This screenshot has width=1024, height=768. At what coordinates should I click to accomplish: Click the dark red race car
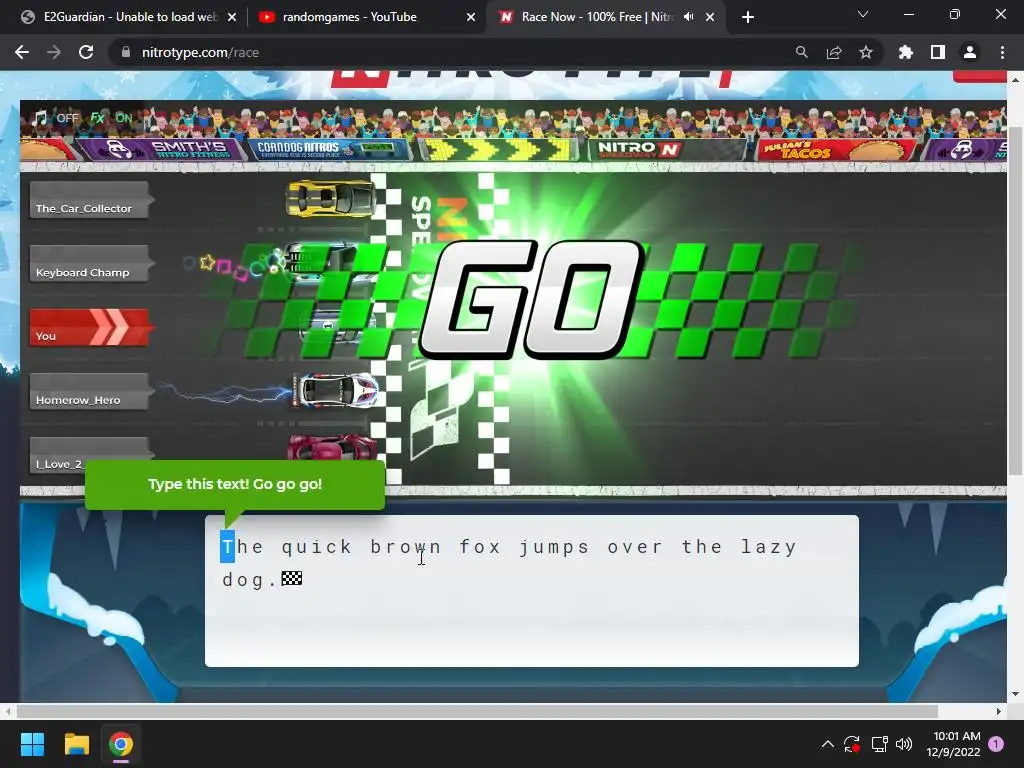point(332,447)
